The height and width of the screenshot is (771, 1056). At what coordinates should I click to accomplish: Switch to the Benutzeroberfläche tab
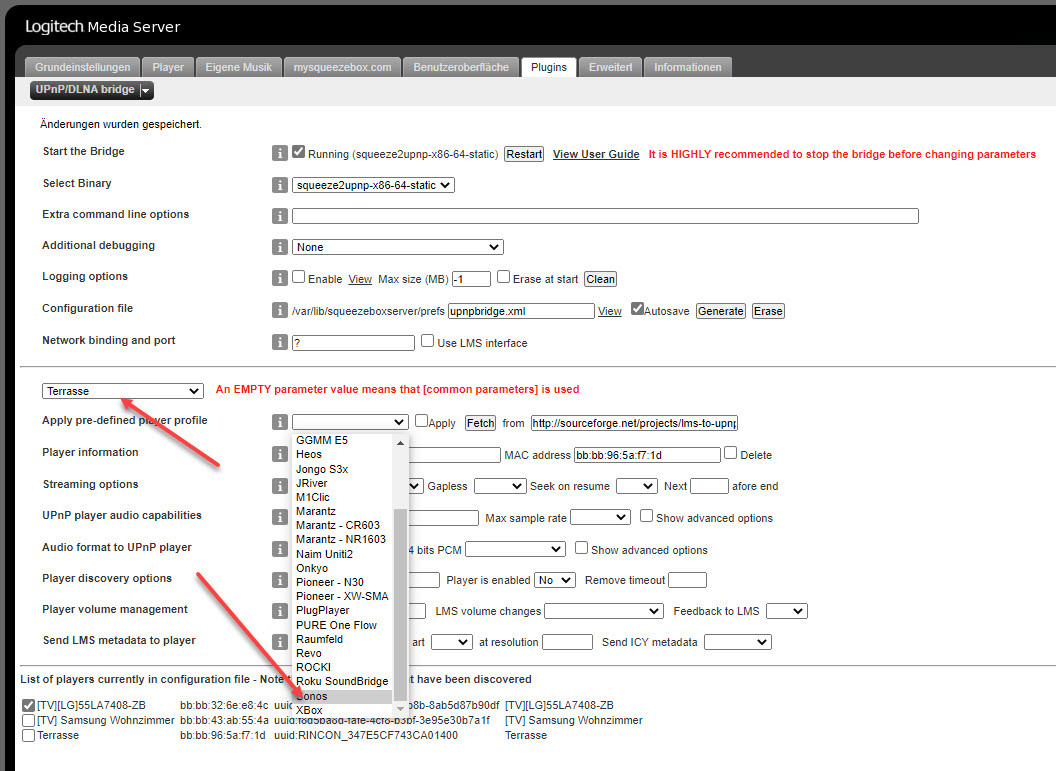461,67
